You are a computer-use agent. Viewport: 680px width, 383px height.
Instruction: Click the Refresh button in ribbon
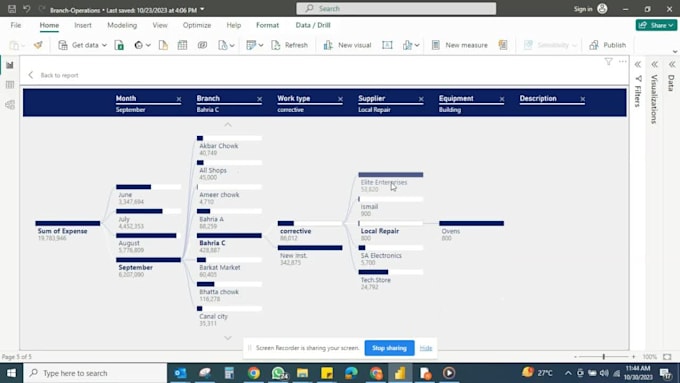click(x=290, y=45)
